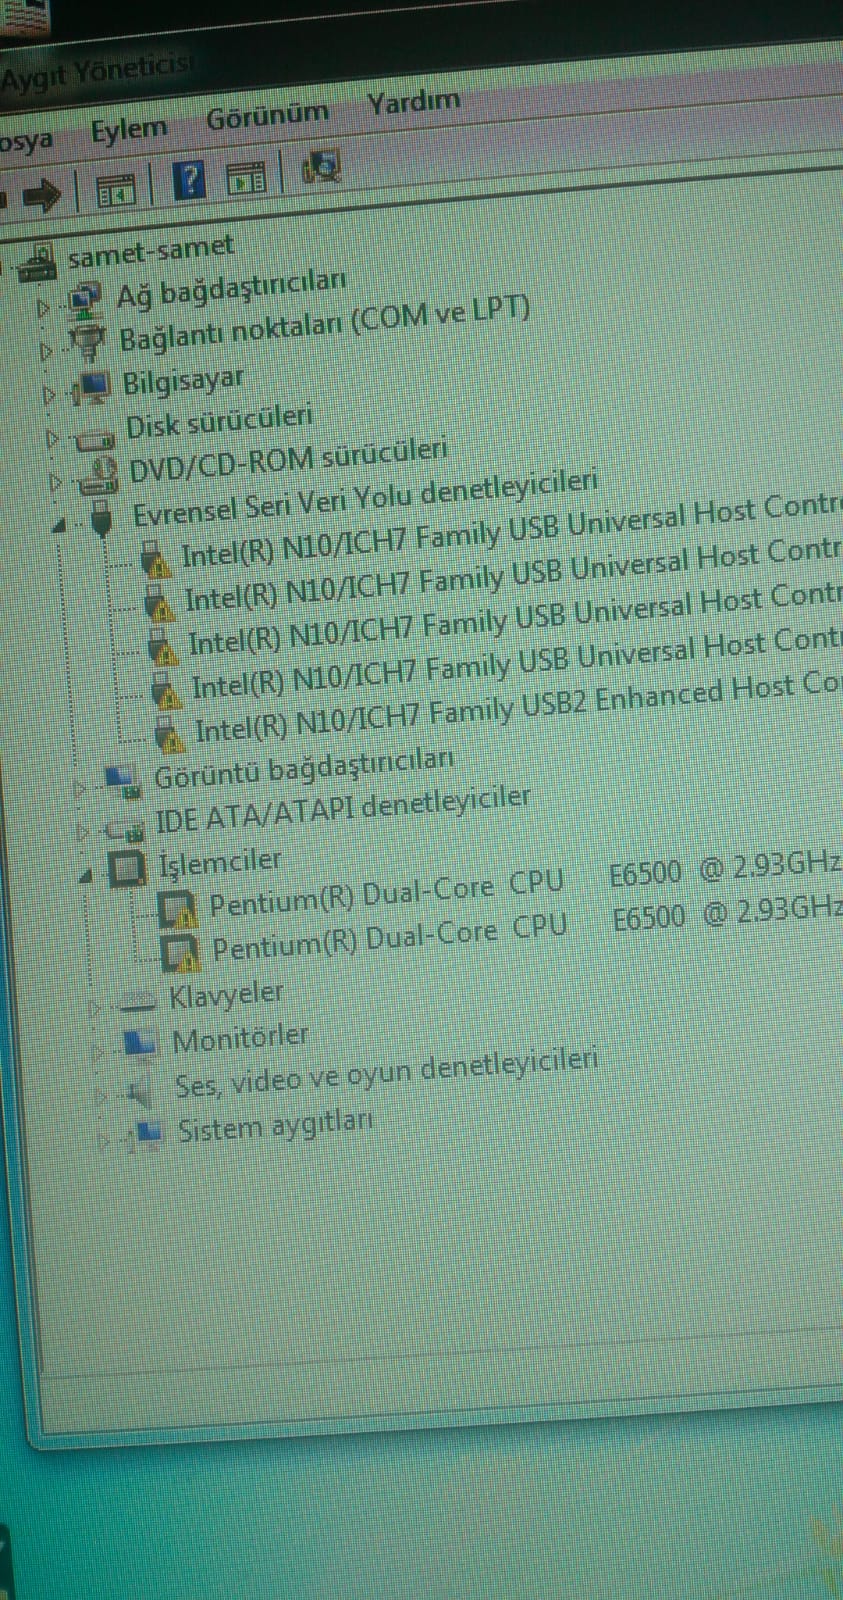Expand the Klavyeler node

(x=94, y=1008)
